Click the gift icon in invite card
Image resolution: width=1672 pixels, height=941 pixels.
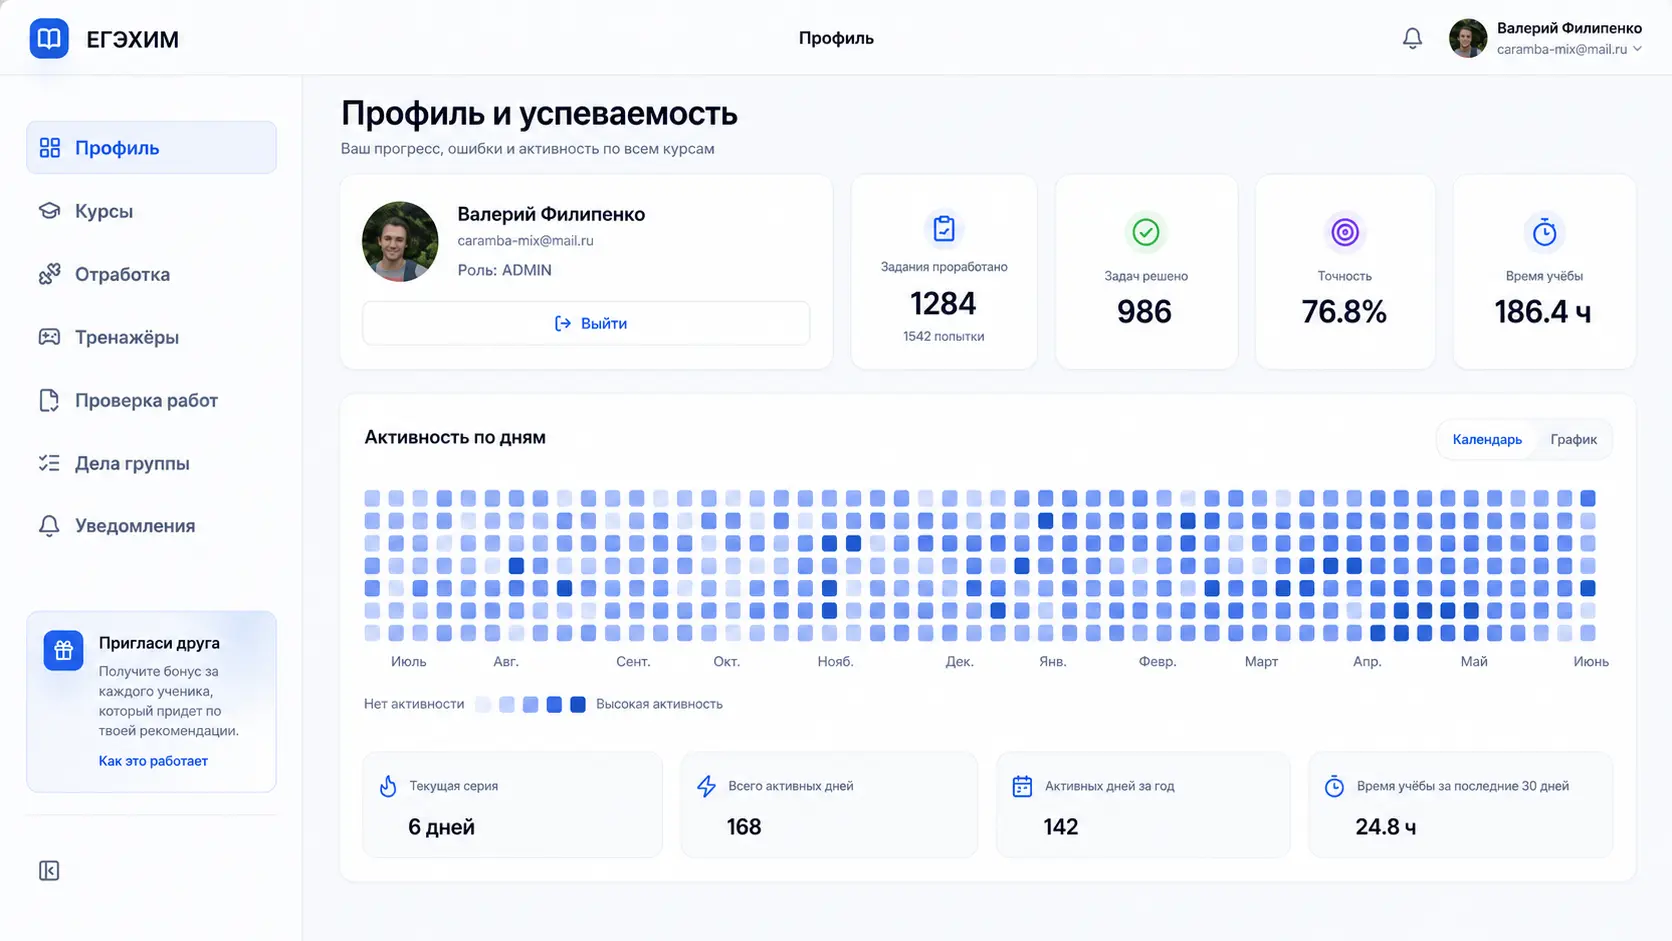(63, 651)
